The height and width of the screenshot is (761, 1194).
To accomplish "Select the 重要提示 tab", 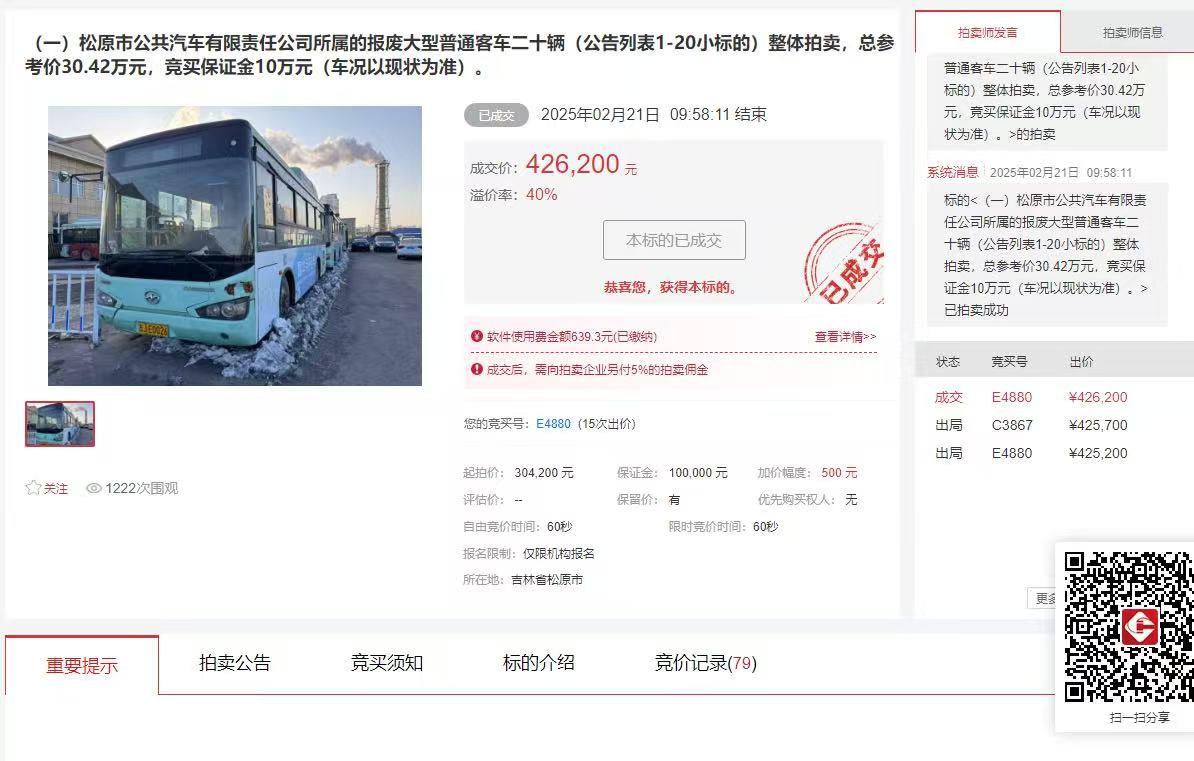I will [x=82, y=665].
